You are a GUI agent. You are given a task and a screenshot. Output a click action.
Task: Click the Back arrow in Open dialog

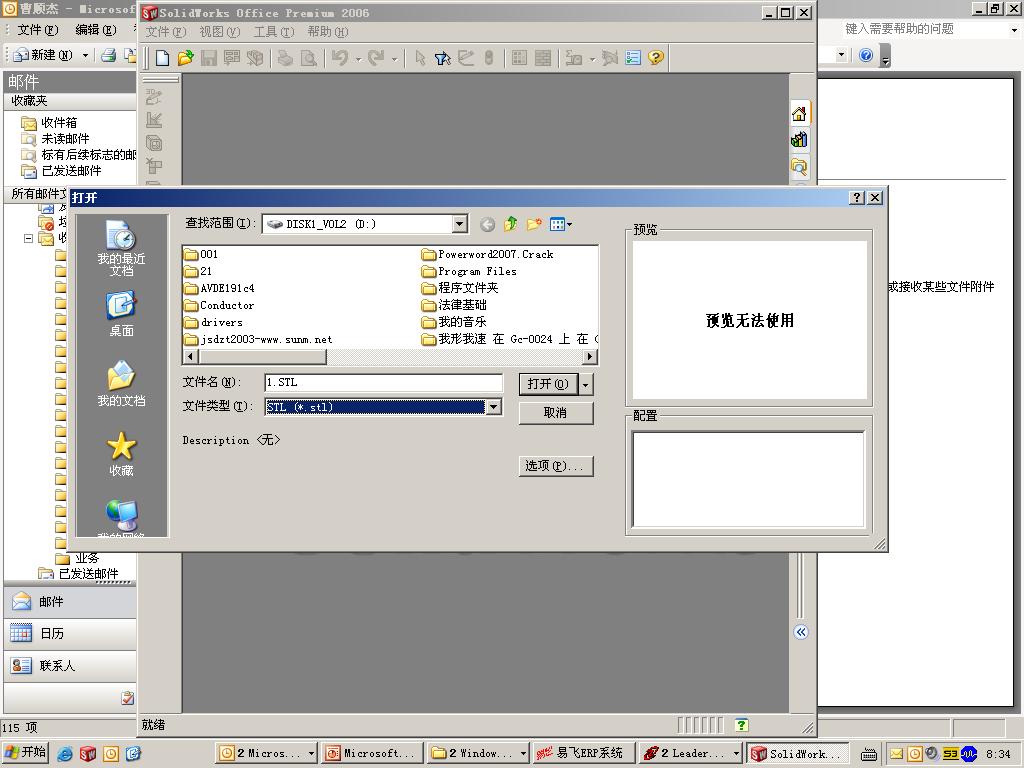pyautogui.click(x=487, y=225)
